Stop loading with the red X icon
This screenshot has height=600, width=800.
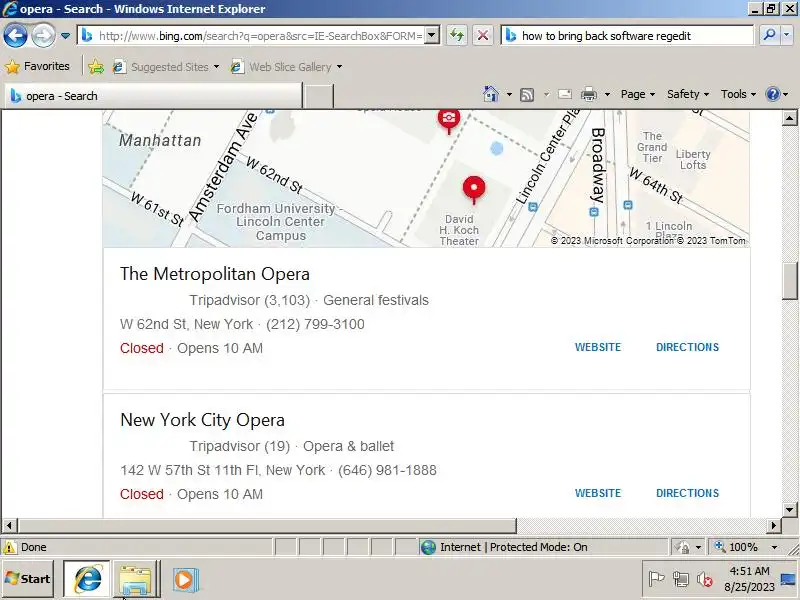(482, 36)
